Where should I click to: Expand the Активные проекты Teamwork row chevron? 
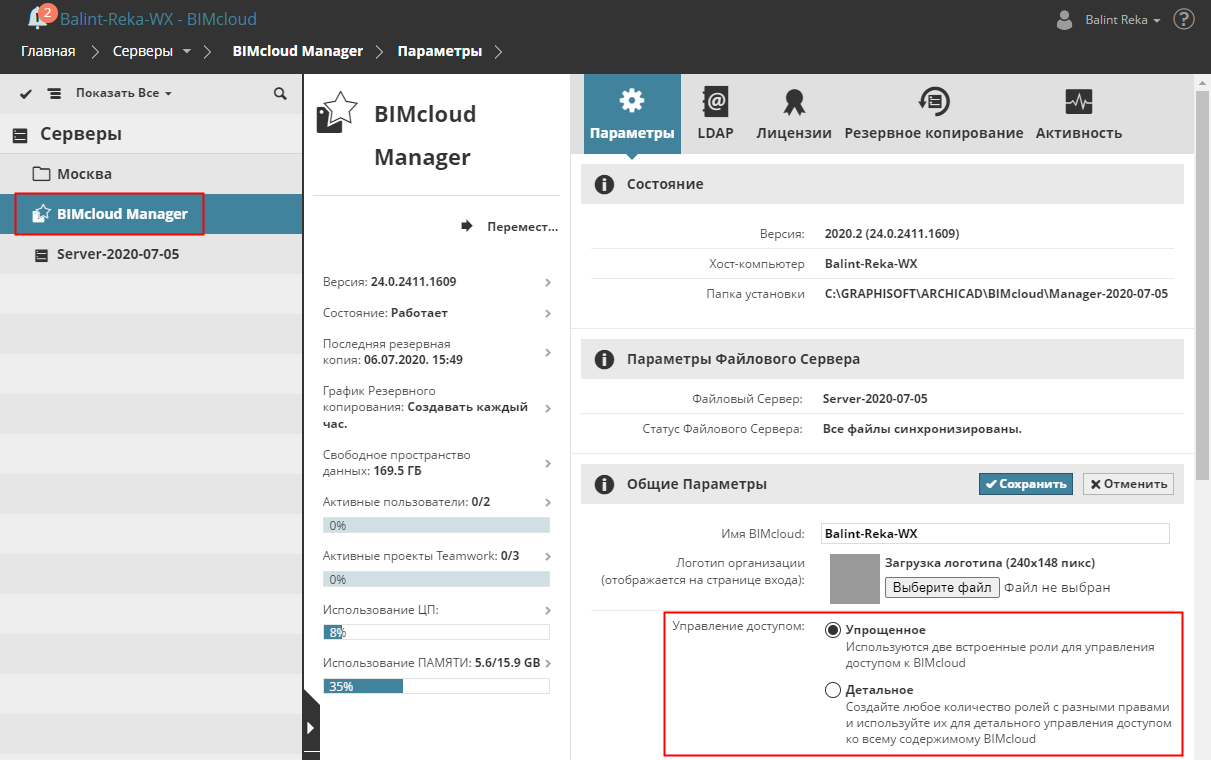[x=548, y=556]
